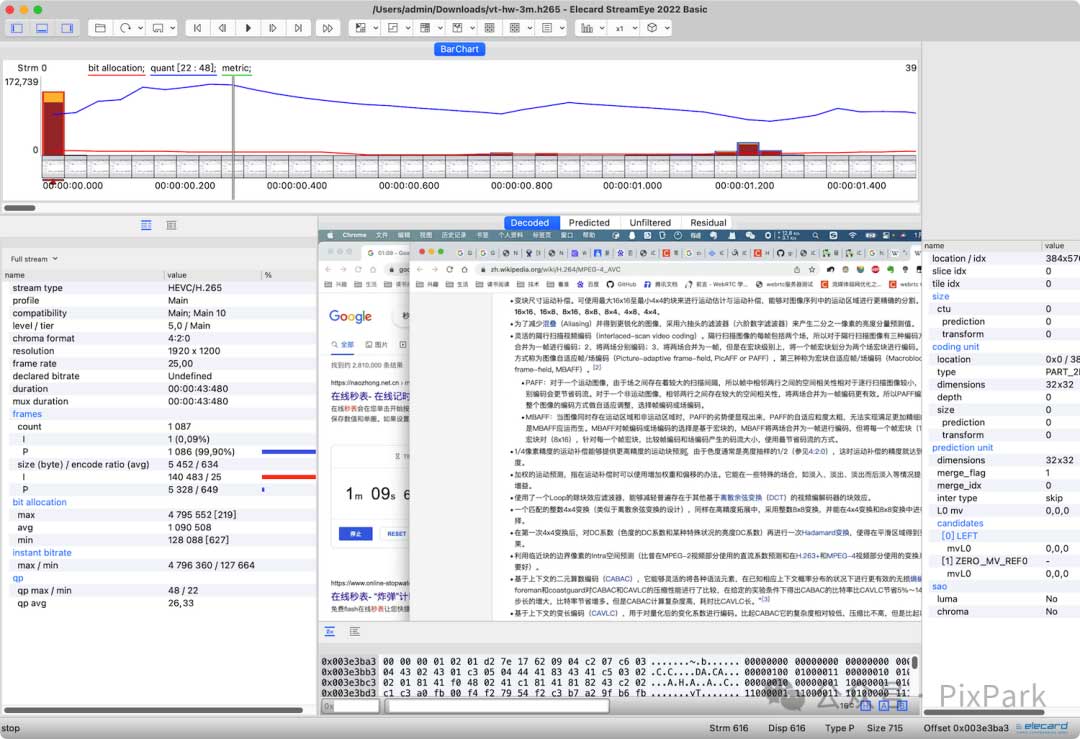
Task: Toggle the bottom panel layout button
Action: (x=42, y=28)
